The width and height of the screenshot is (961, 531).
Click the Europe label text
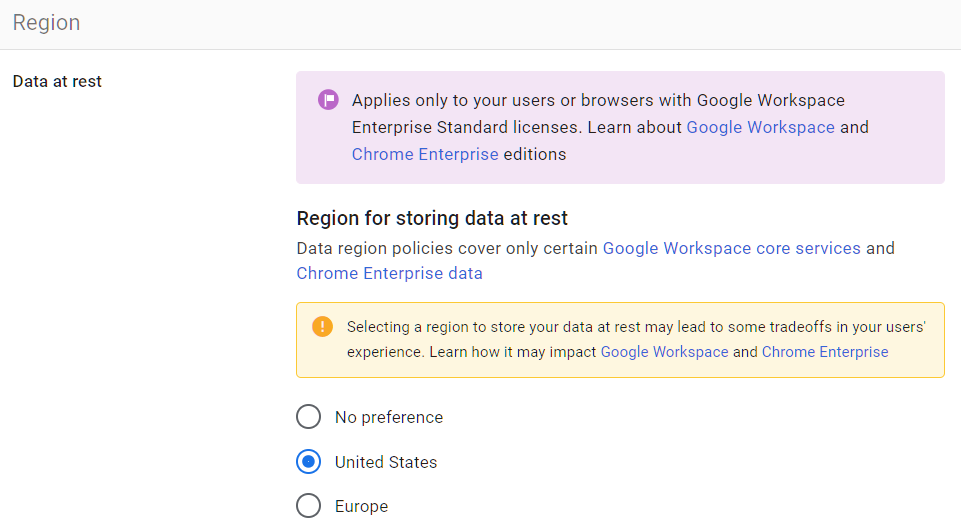[x=361, y=506]
